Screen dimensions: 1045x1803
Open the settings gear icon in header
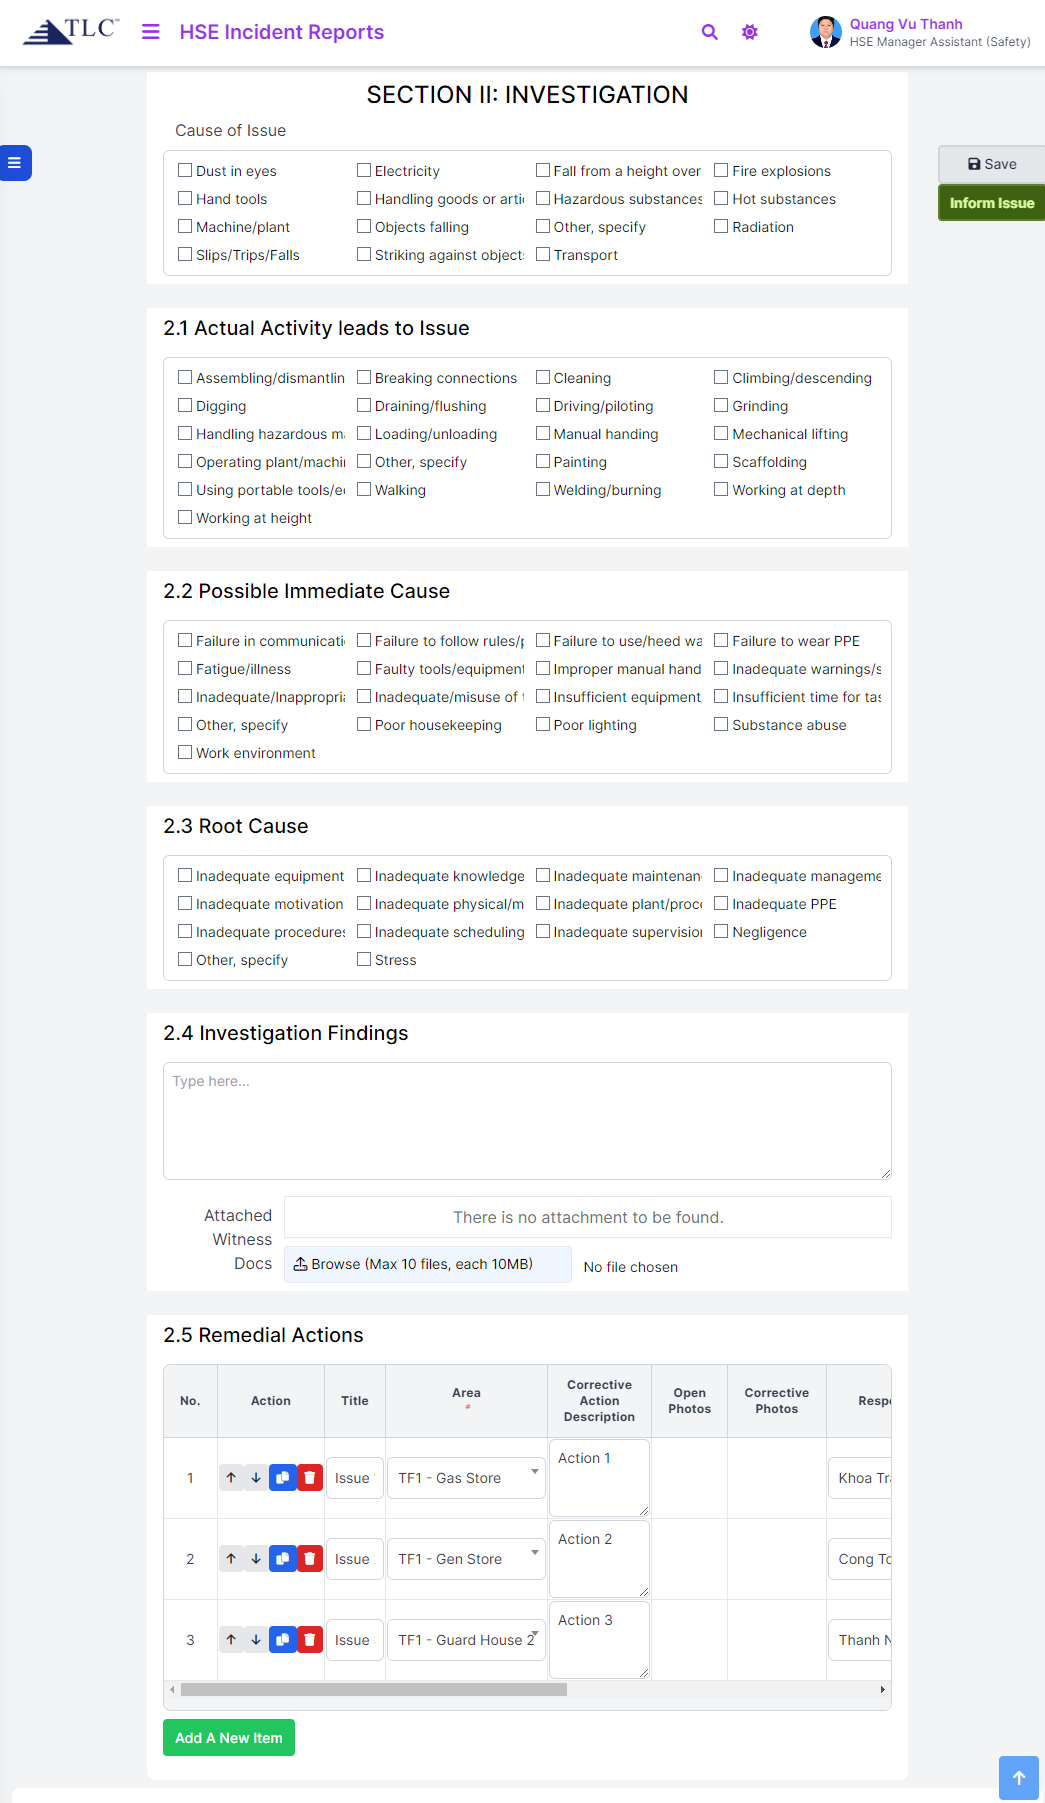click(750, 32)
